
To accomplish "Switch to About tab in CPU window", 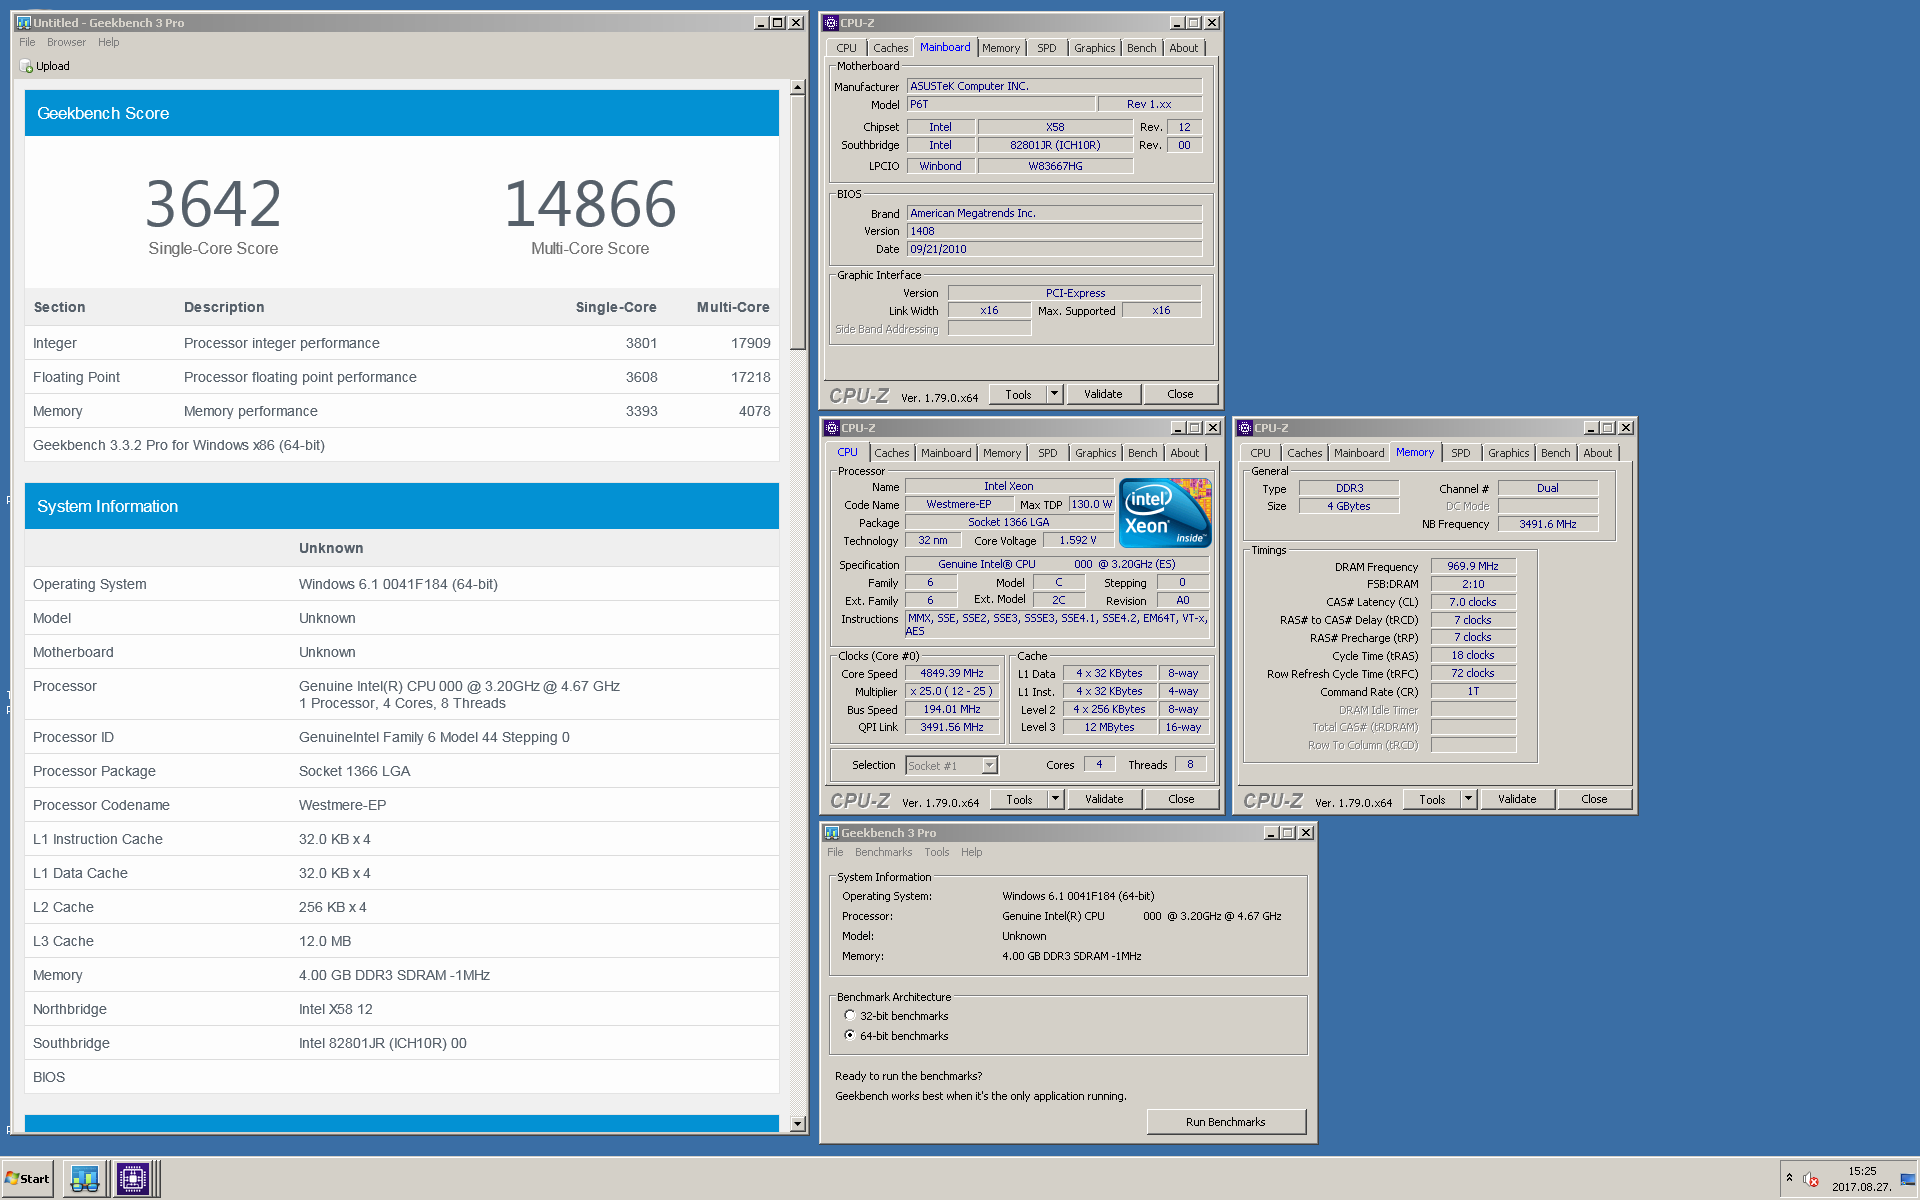I will pos(1184,453).
